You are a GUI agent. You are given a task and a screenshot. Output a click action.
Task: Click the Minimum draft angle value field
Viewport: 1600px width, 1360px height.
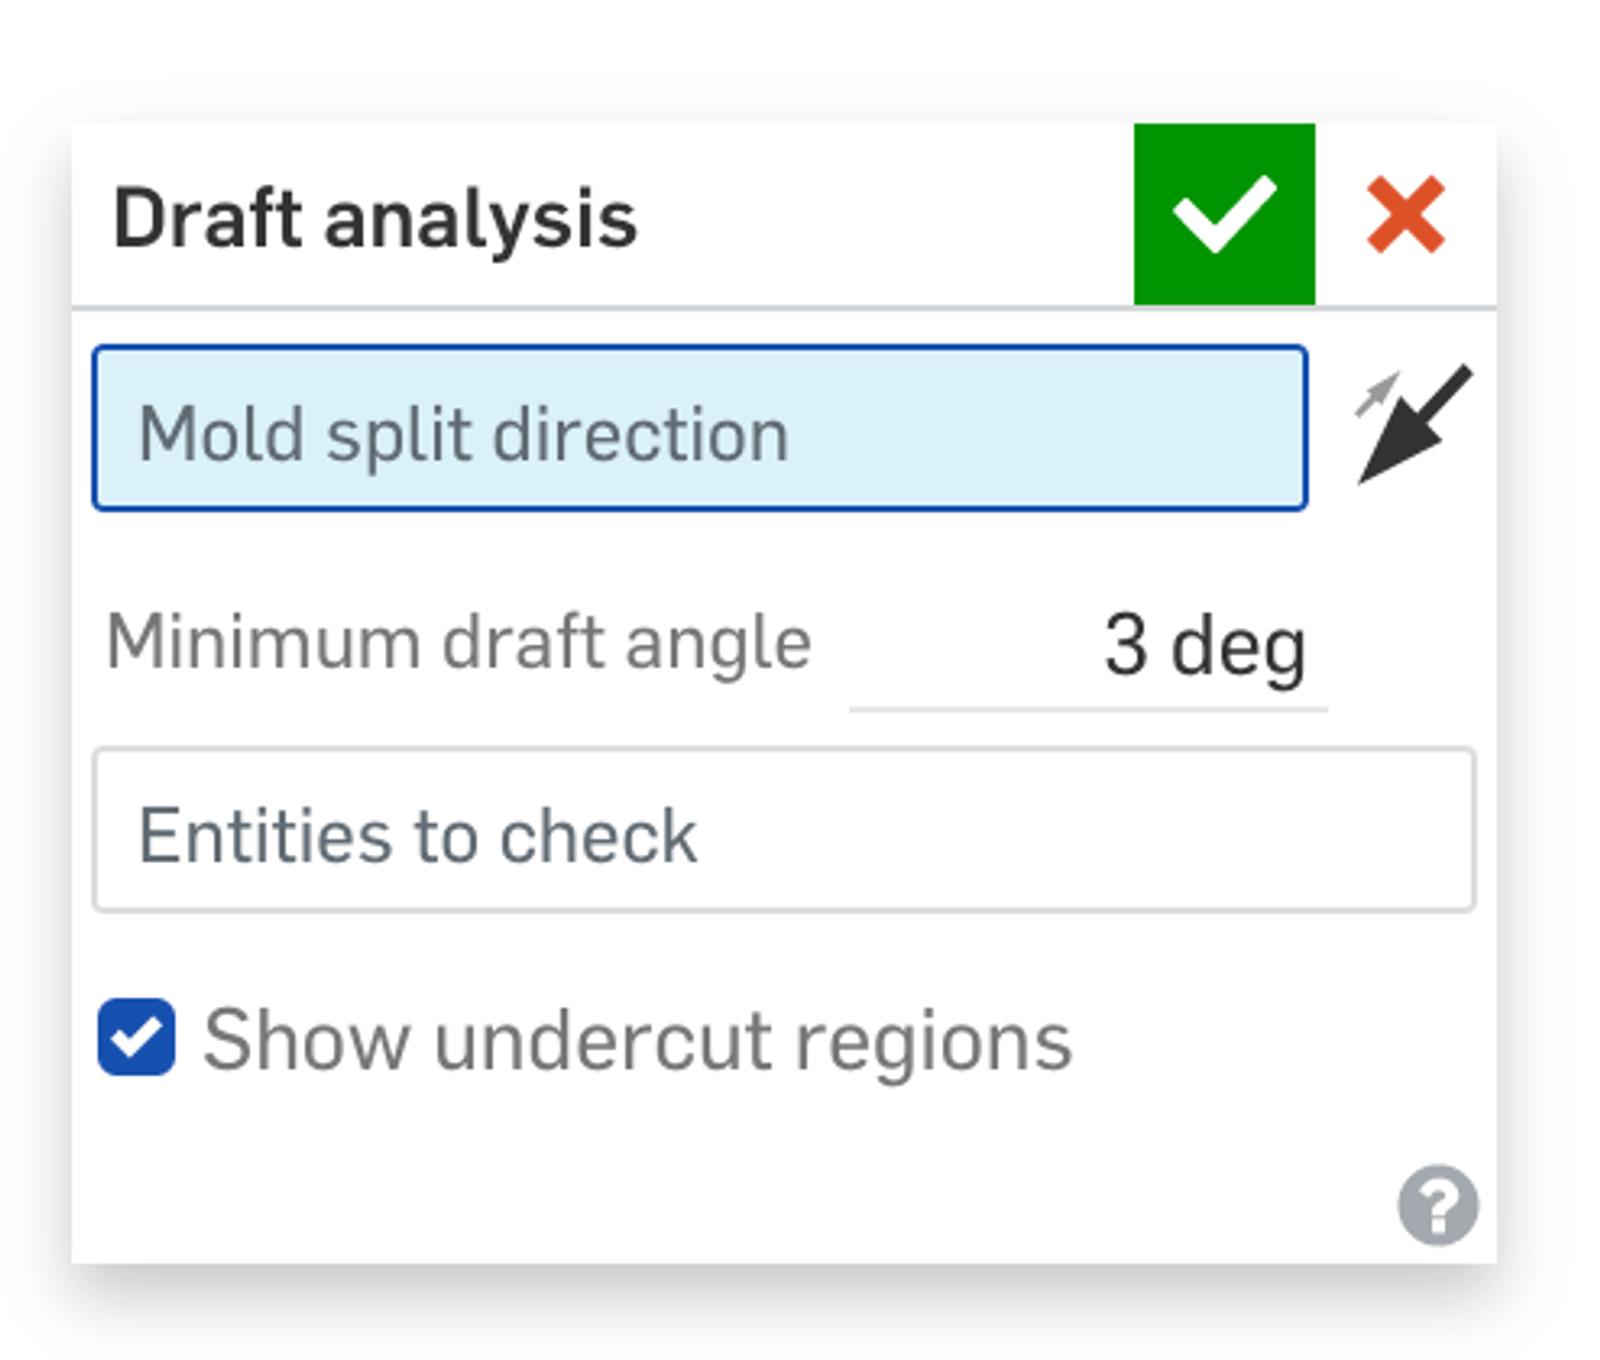click(1088, 645)
